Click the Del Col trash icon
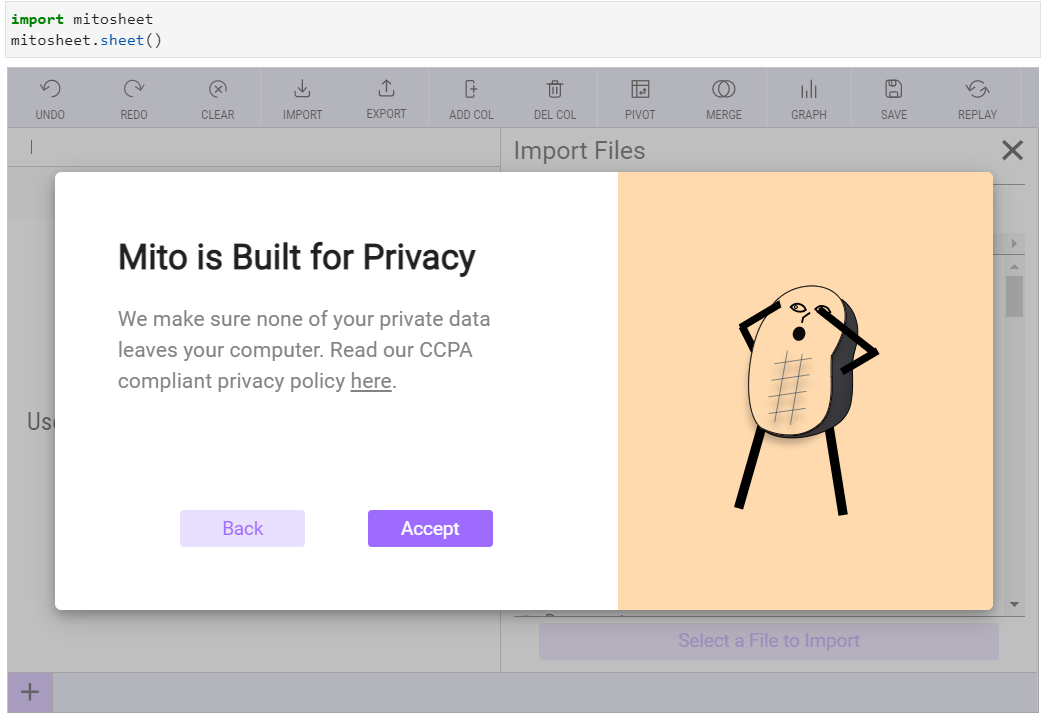This screenshot has height=719, width=1047. pyautogui.click(x=555, y=90)
